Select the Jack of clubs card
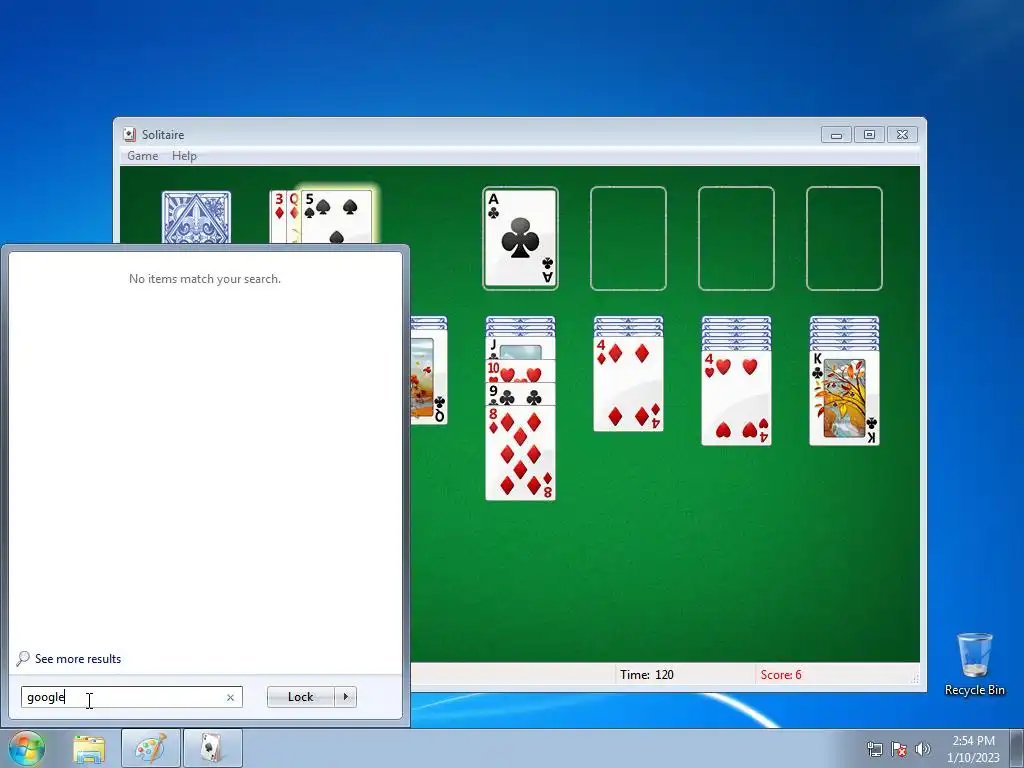Viewport: 1024px width, 768px height. click(x=520, y=349)
